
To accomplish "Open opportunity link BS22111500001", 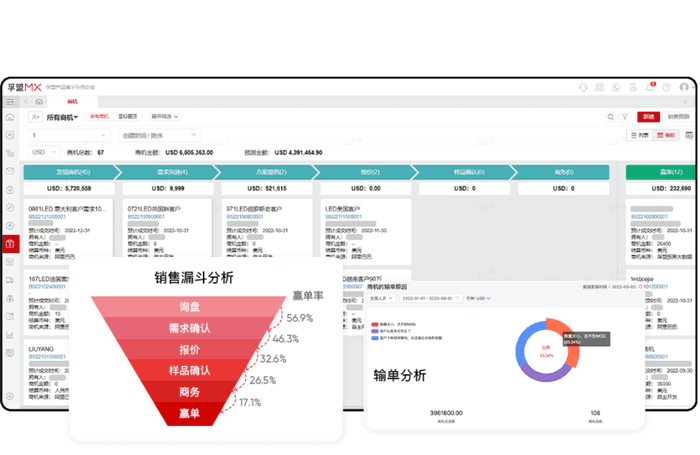I will click(343, 217).
